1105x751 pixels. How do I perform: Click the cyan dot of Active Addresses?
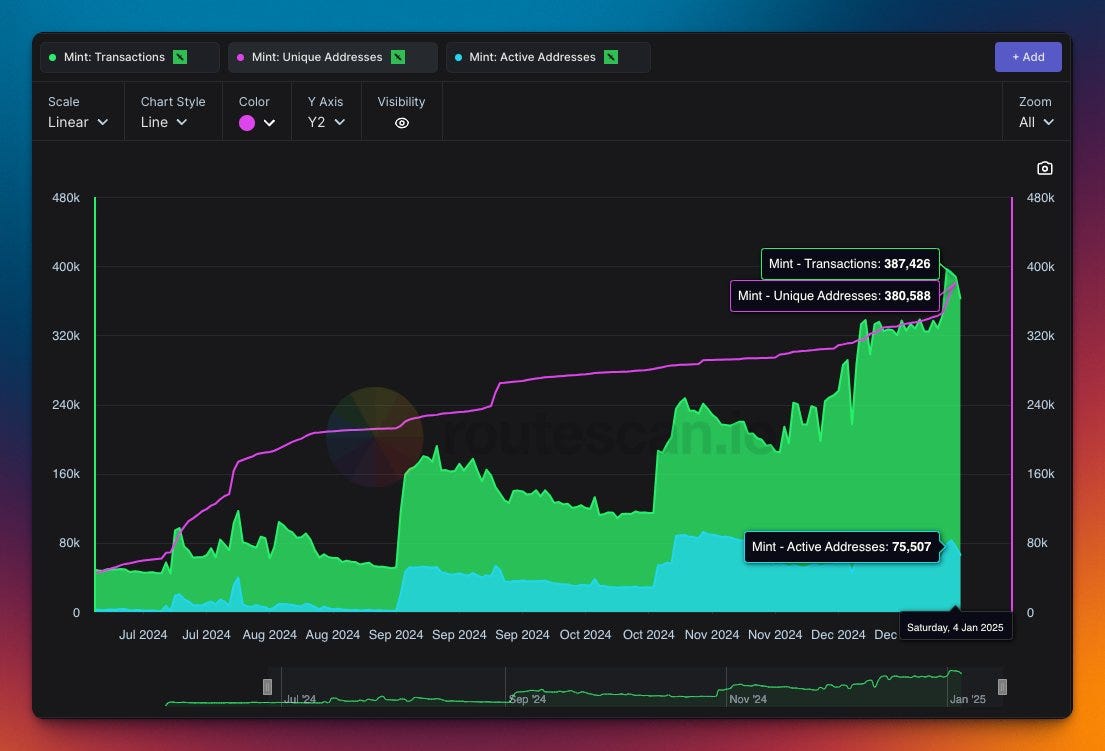pyautogui.click(x=458, y=57)
